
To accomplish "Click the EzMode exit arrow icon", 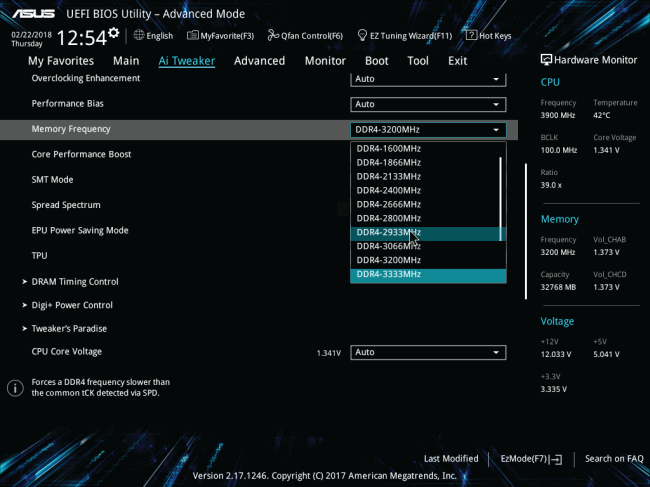I will [x=555, y=459].
